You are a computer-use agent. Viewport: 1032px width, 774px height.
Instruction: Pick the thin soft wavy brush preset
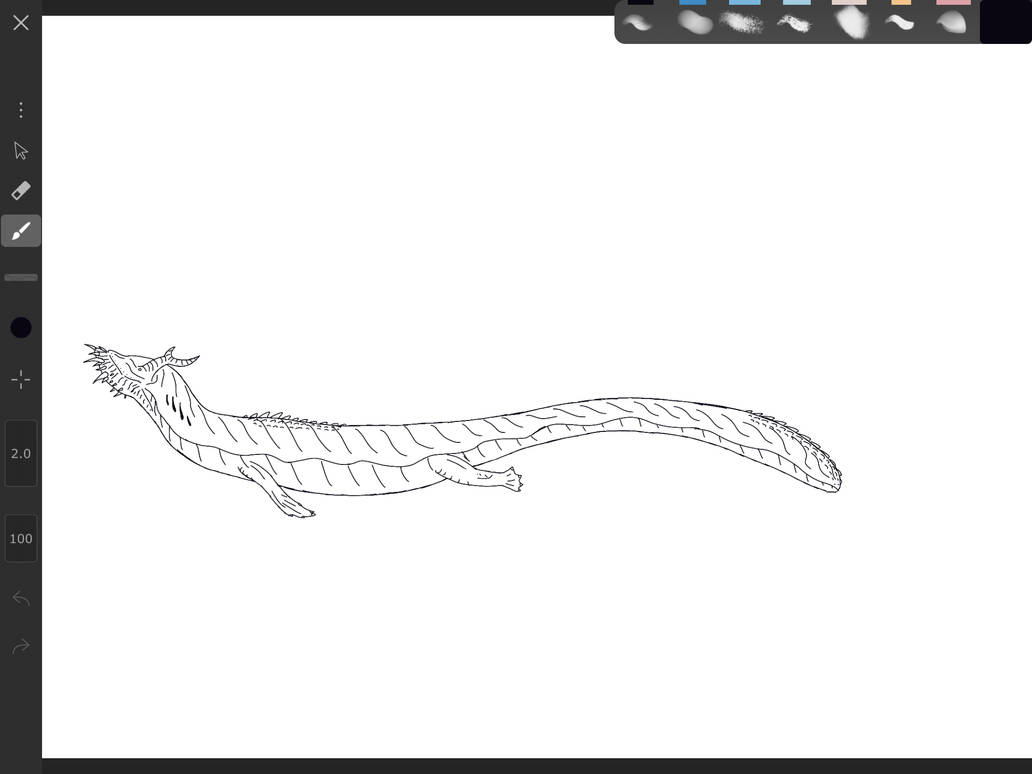pyautogui.click(x=638, y=23)
